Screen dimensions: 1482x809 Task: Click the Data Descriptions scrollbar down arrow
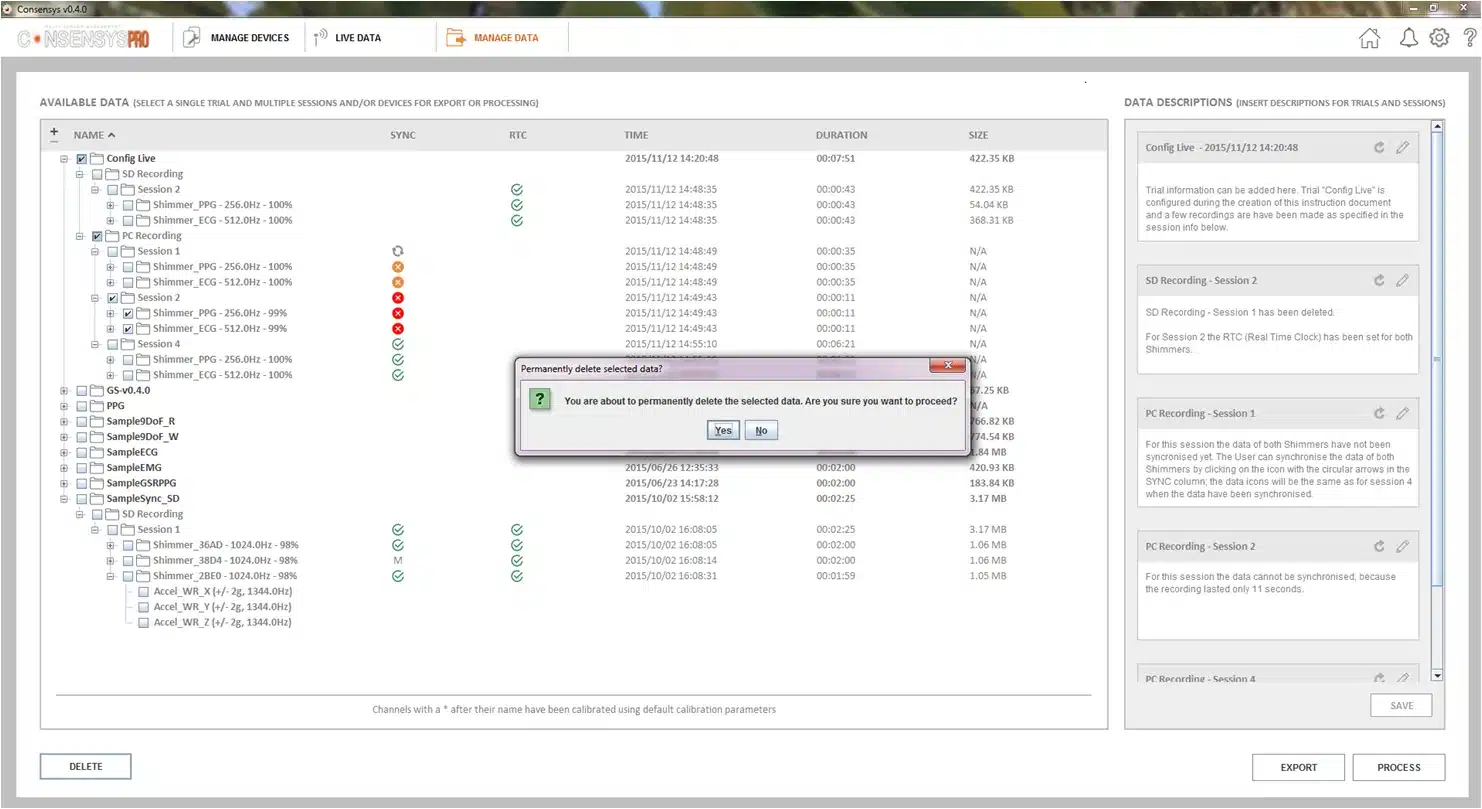point(1437,676)
